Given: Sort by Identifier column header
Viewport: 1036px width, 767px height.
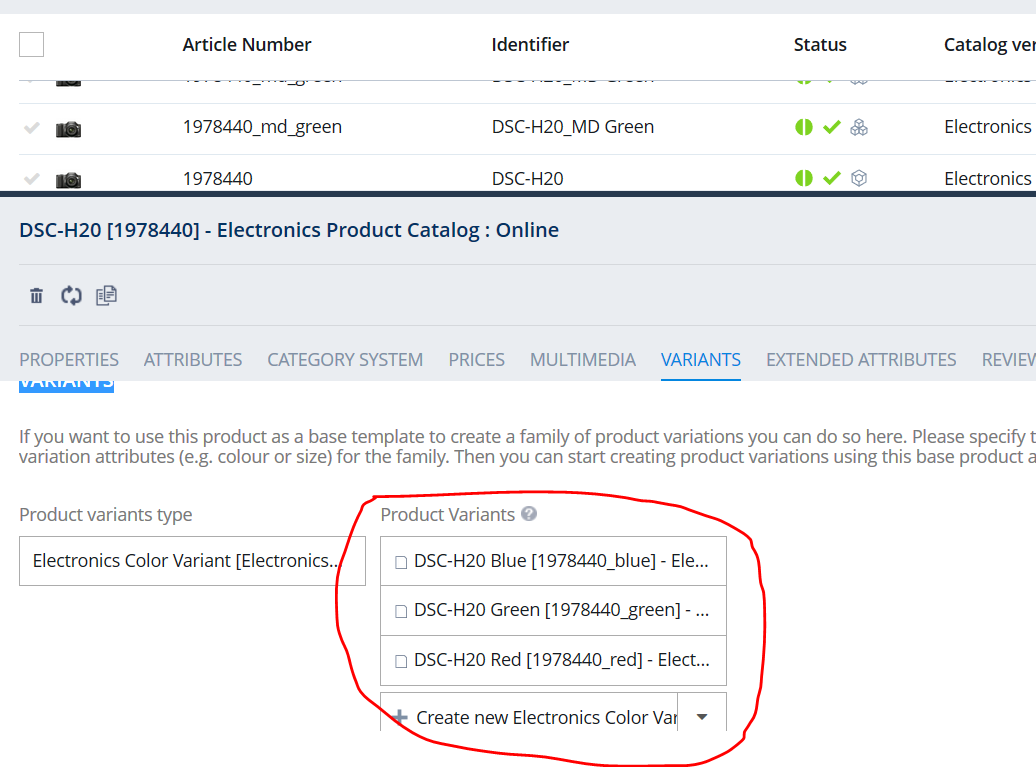Looking at the screenshot, I should pyautogui.click(x=530, y=44).
